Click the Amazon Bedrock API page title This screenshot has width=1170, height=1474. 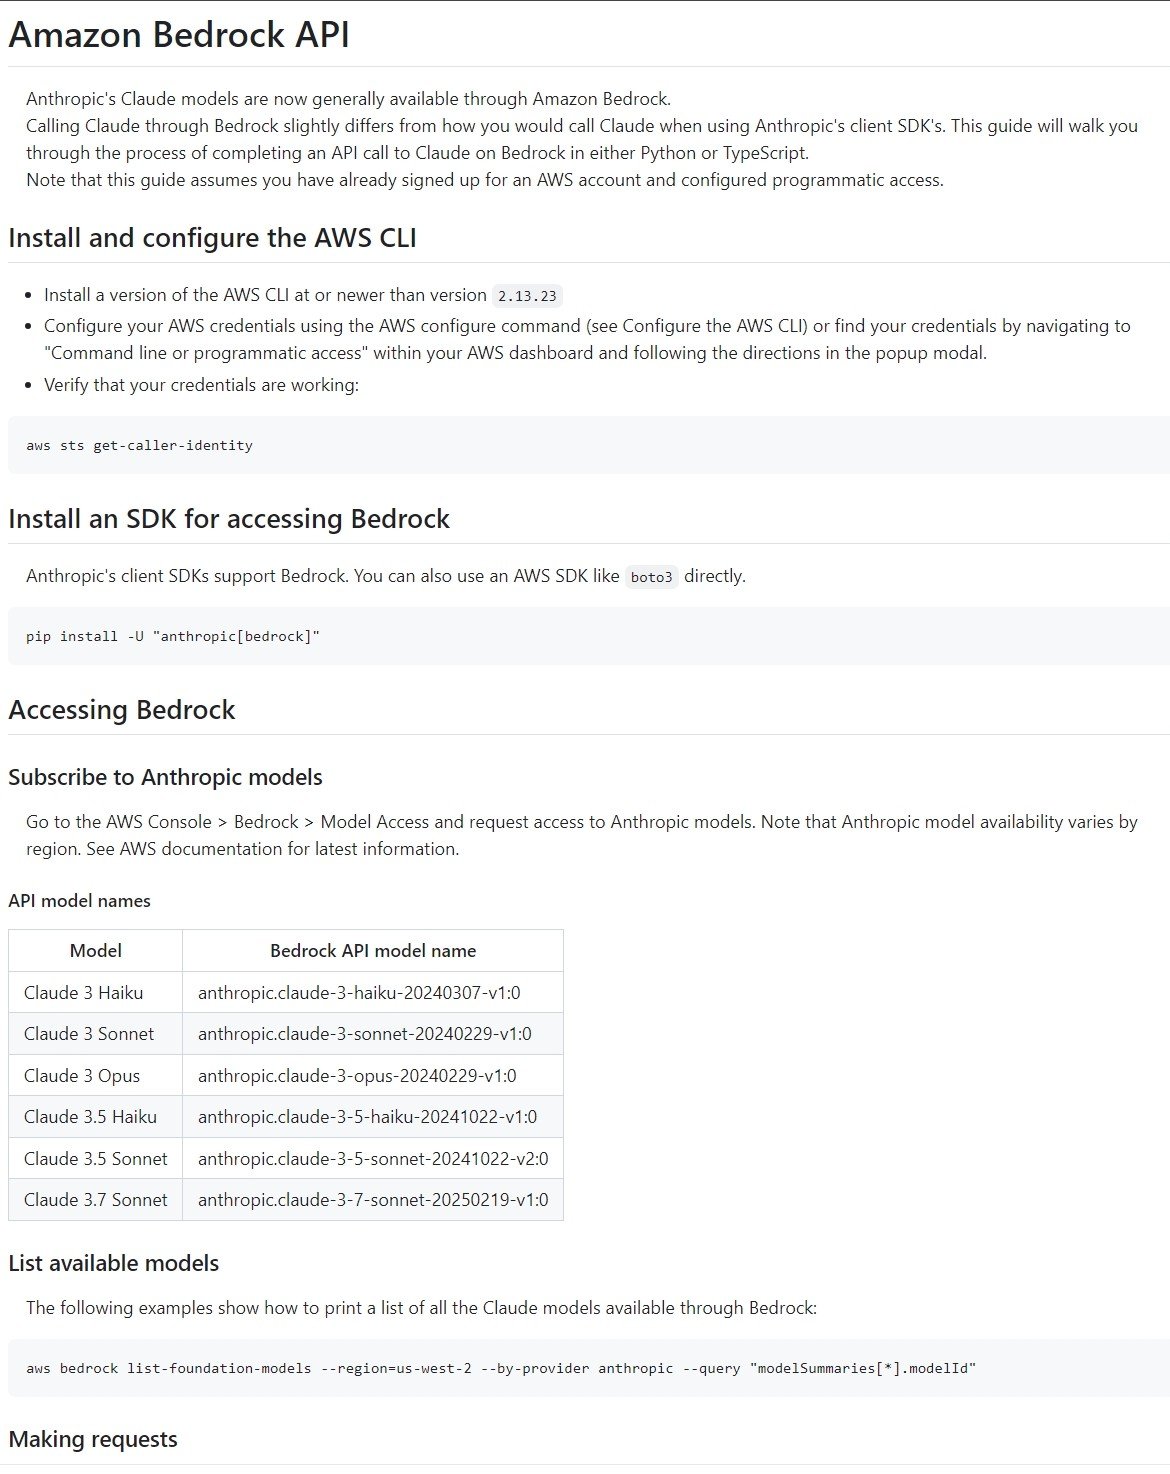pyautogui.click(x=179, y=35)
